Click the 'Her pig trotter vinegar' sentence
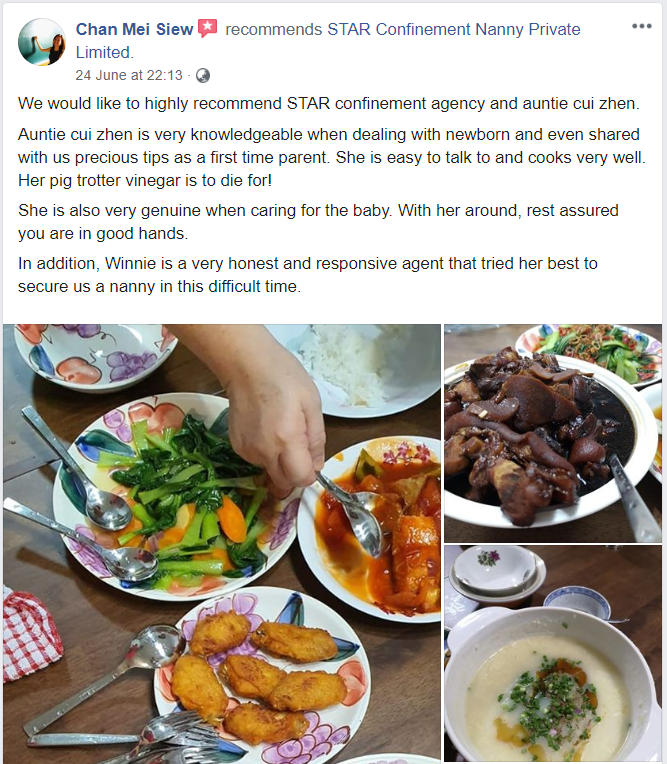 click(x=145, y=180)
